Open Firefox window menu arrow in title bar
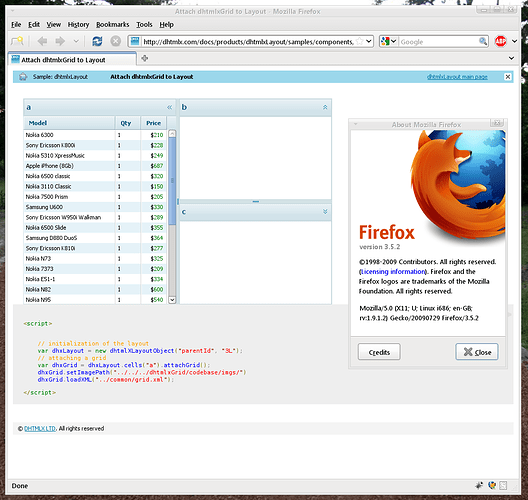528x500 pixels. coord(12,11)
